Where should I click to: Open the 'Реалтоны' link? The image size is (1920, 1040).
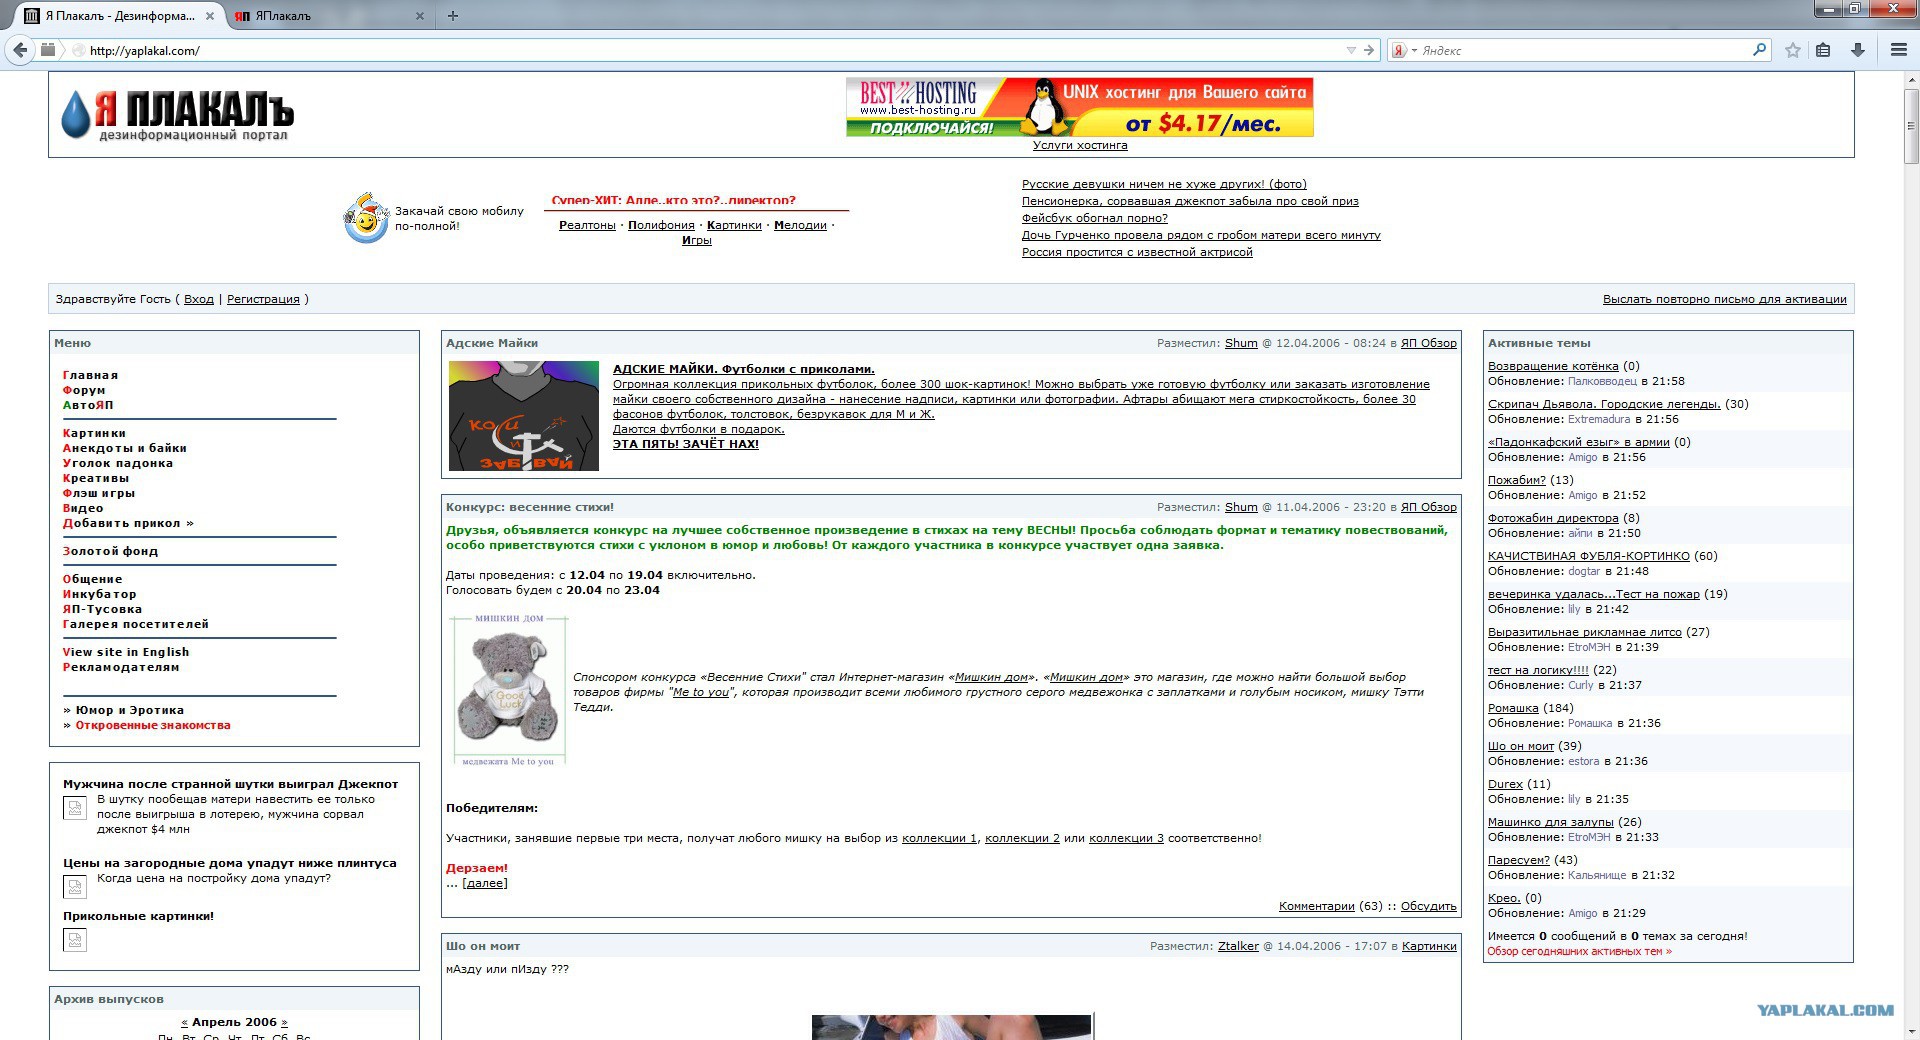click(x=587, y=225)
